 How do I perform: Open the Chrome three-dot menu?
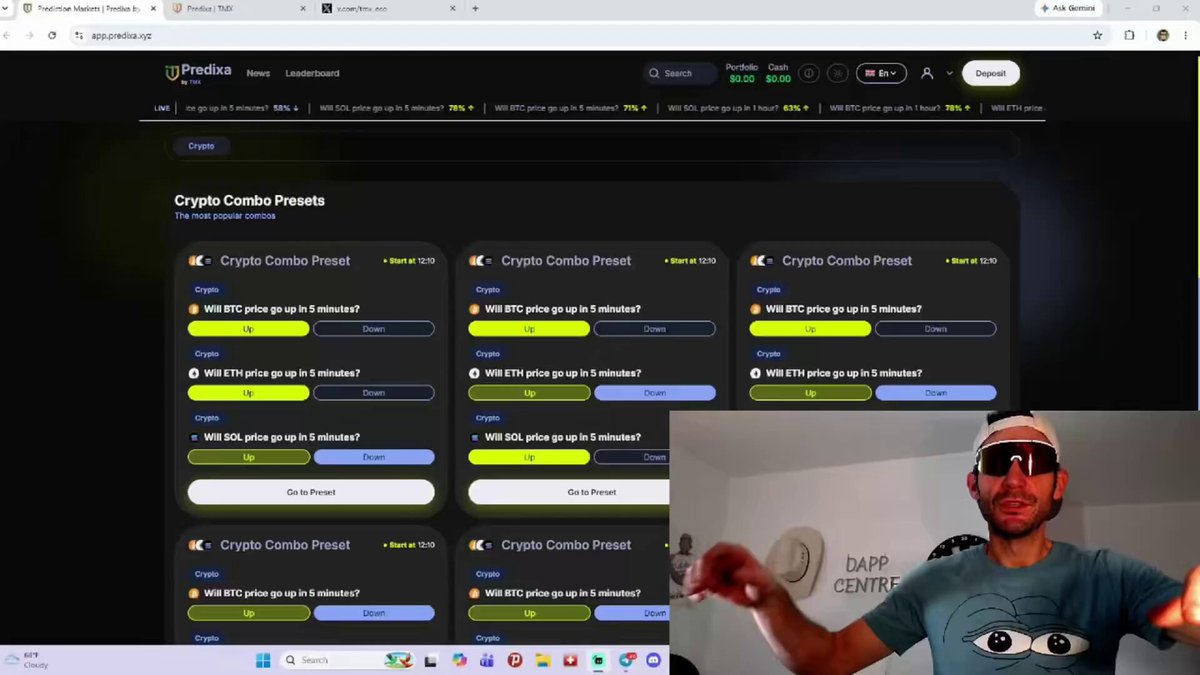pyautogui.click(x=1185, y=35)
